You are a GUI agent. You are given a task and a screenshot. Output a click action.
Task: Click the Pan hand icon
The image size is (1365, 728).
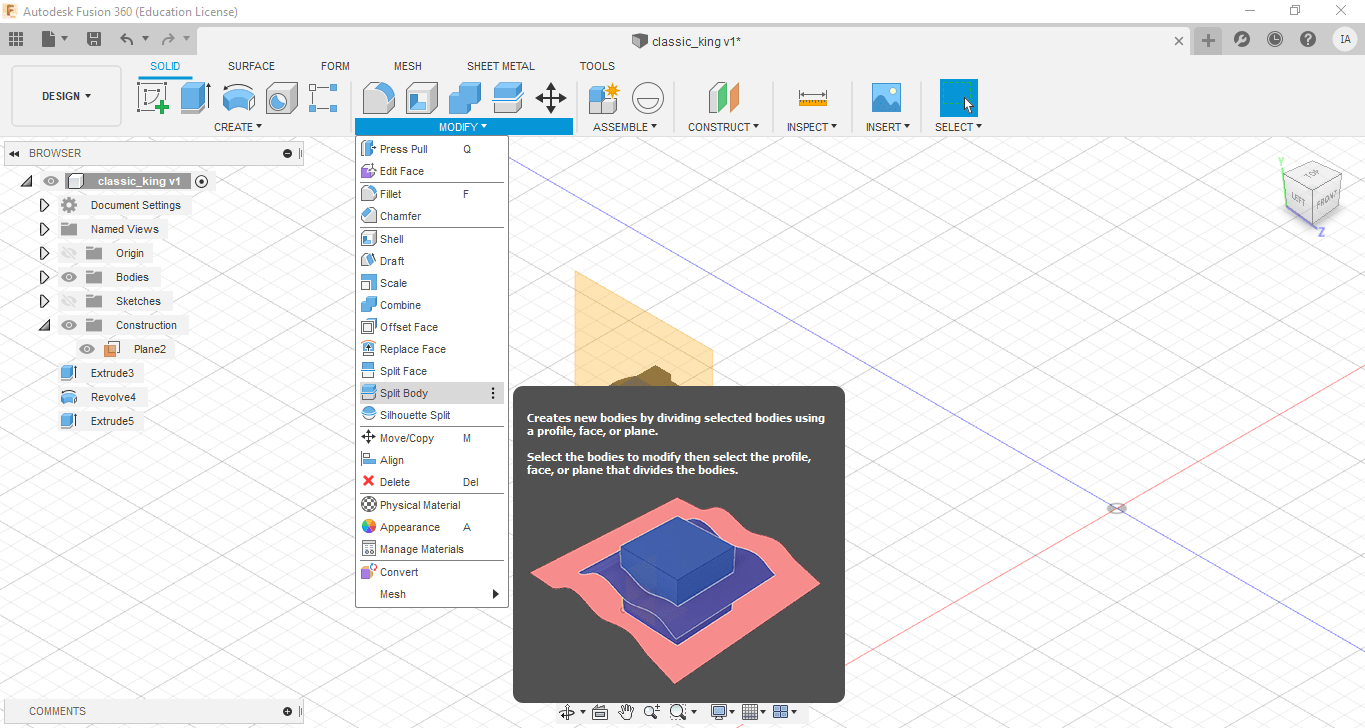[626, 712]
